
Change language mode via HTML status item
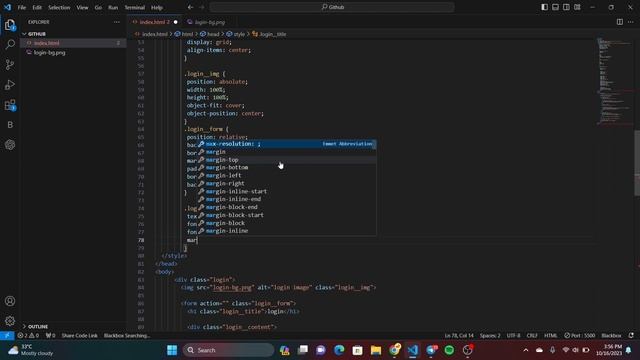(x=551, y=336)
